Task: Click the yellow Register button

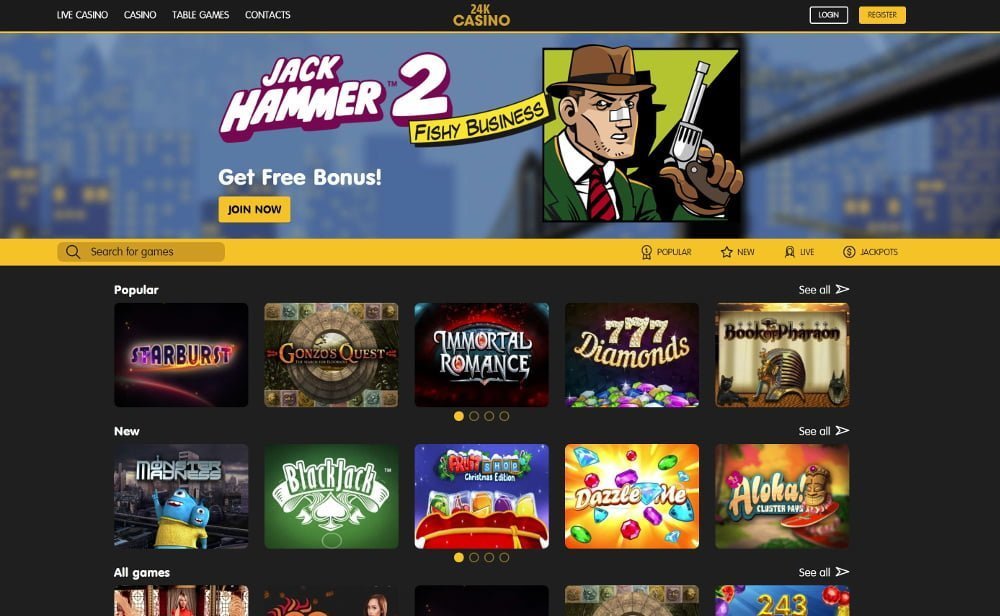Action: pyautogui.click(x=882, y=15)
